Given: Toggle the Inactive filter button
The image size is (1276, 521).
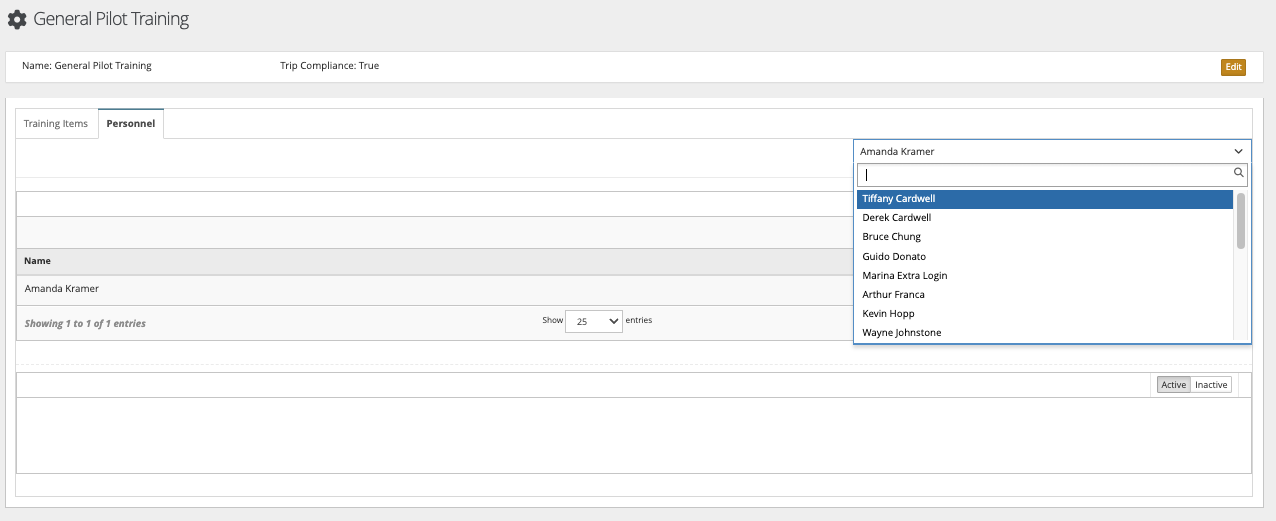Looking at the screenshot, I should coord(1211,385).
